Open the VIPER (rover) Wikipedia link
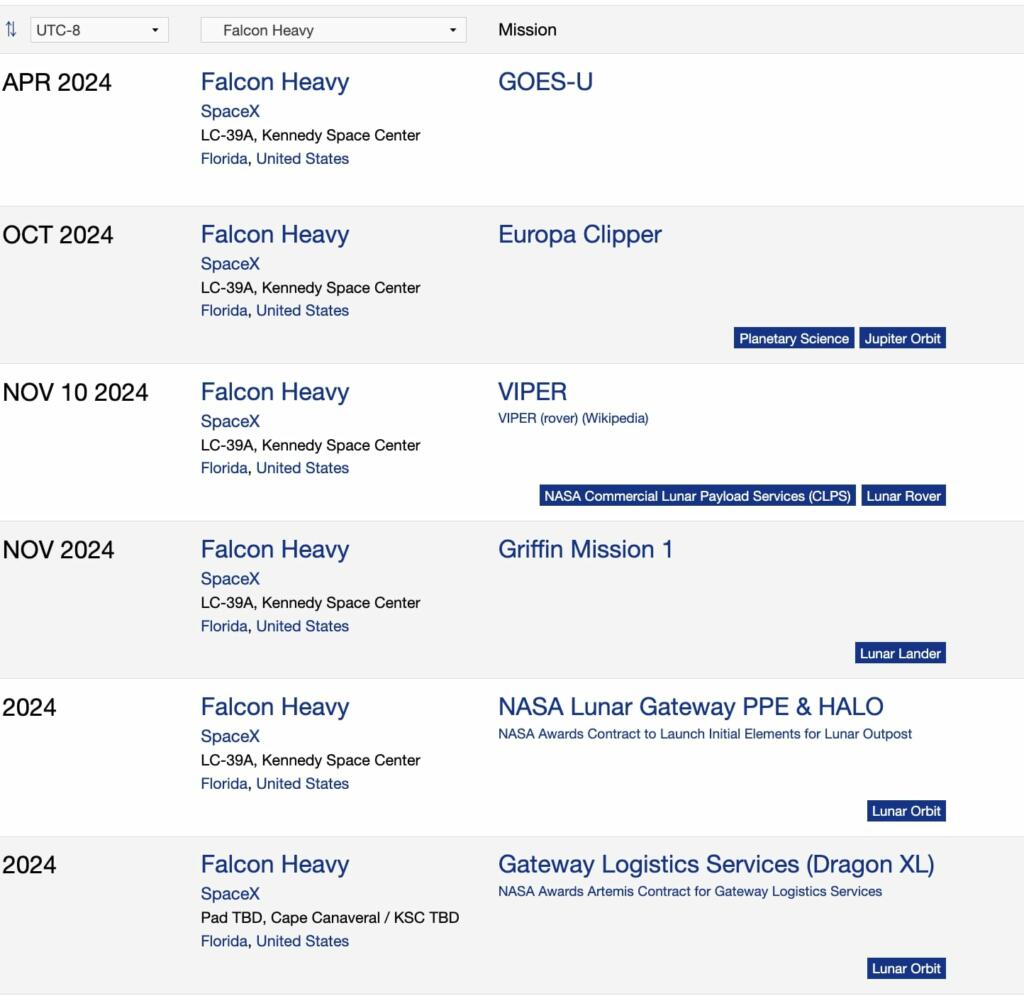1024x996 pixels. coord(573,418)
